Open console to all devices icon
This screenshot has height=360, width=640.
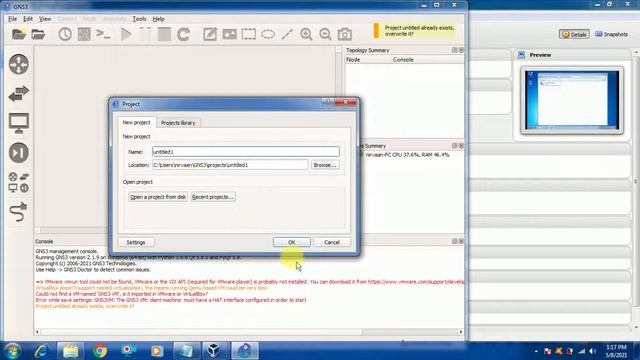(x=104, y=34)
